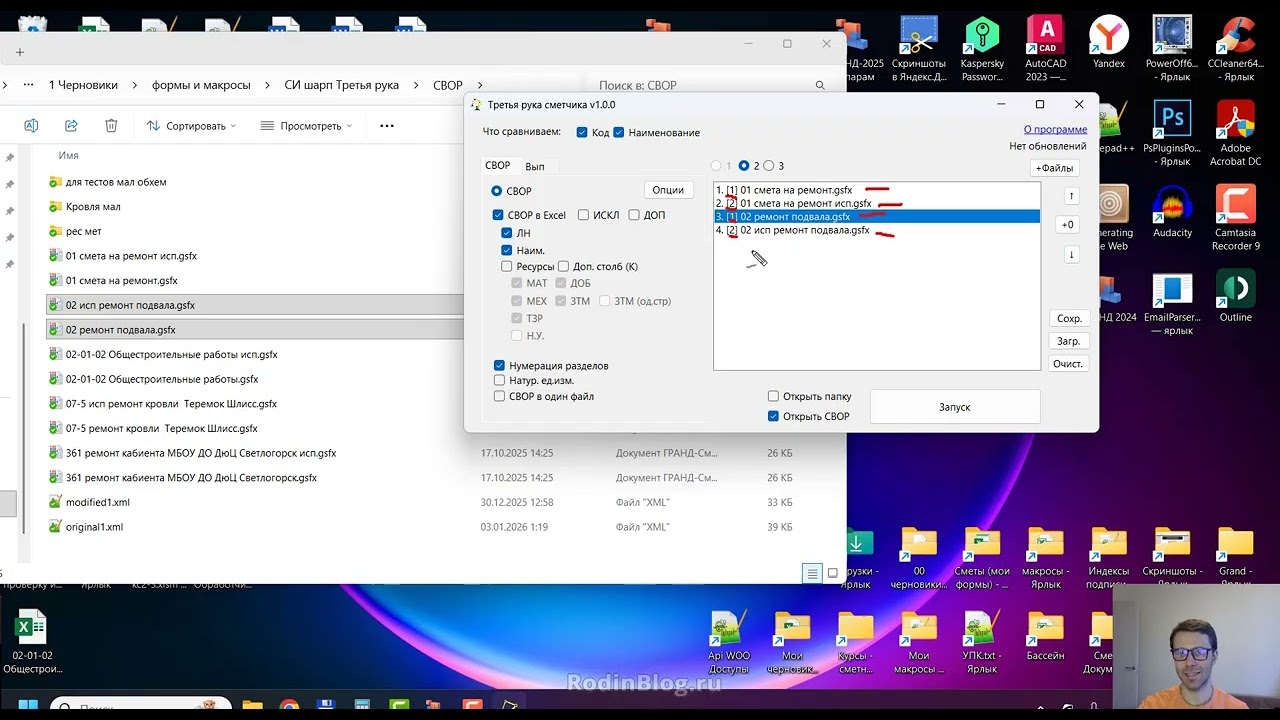Viewport: 1280px width, 720px height.
Task: Switch to the СВОР tab
Action: [497, 166]
